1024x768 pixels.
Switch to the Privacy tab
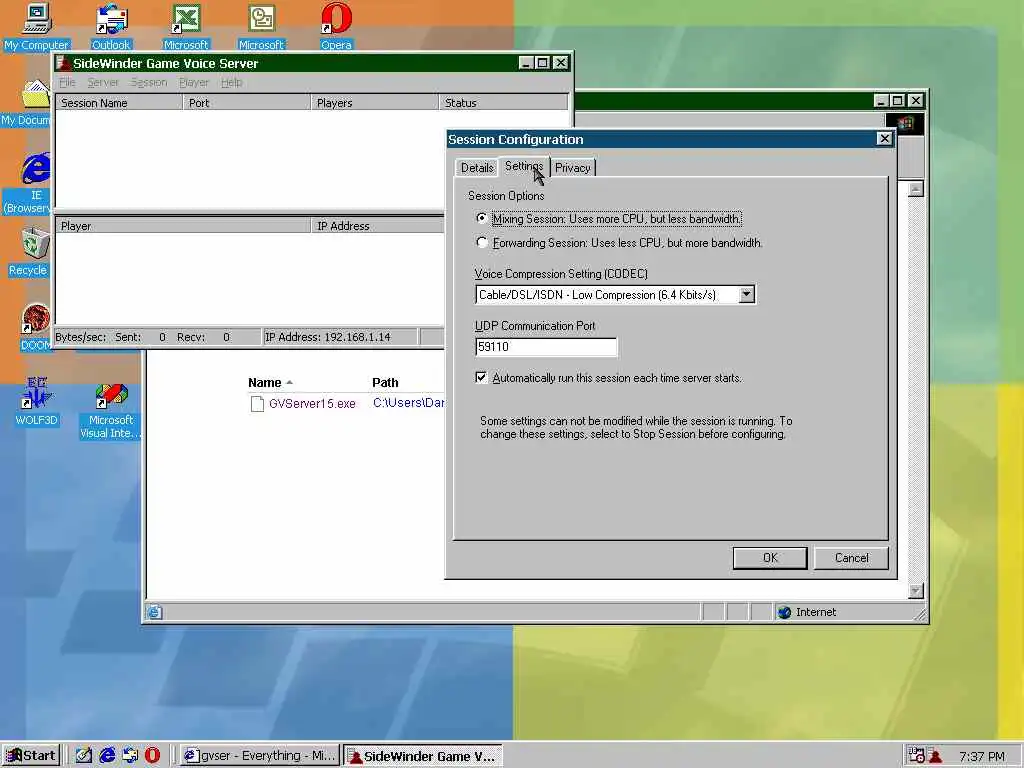click(x=572, y=168)
